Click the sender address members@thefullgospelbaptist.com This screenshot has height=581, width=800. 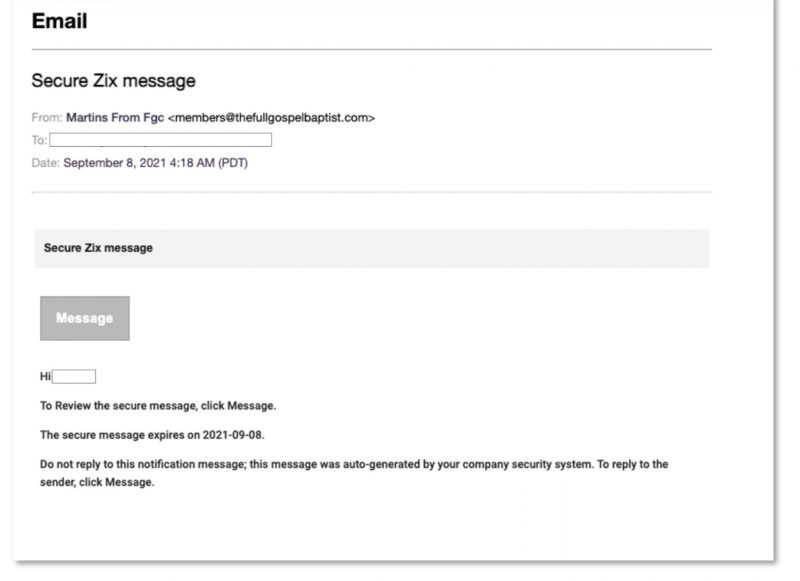271,118
